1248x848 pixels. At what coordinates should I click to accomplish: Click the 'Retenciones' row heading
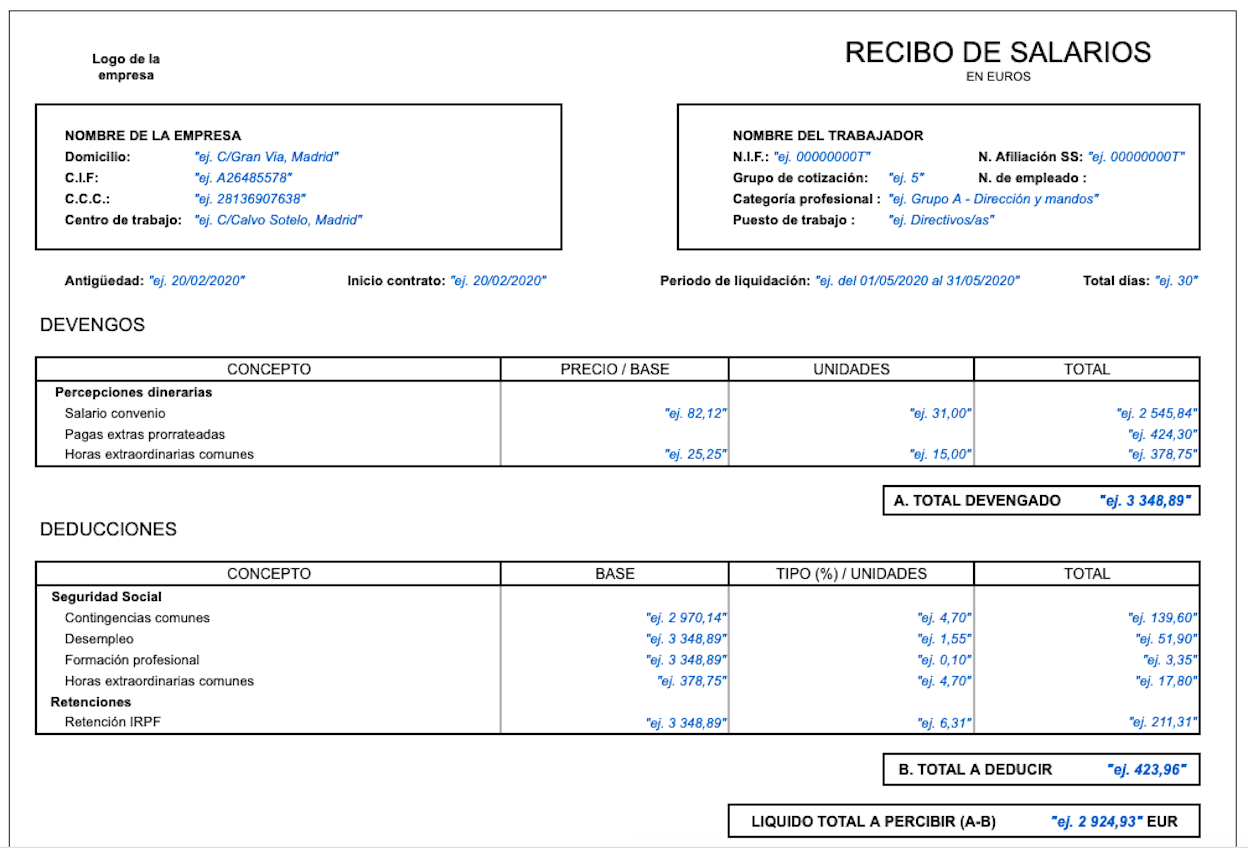click(x=91, y=702)
